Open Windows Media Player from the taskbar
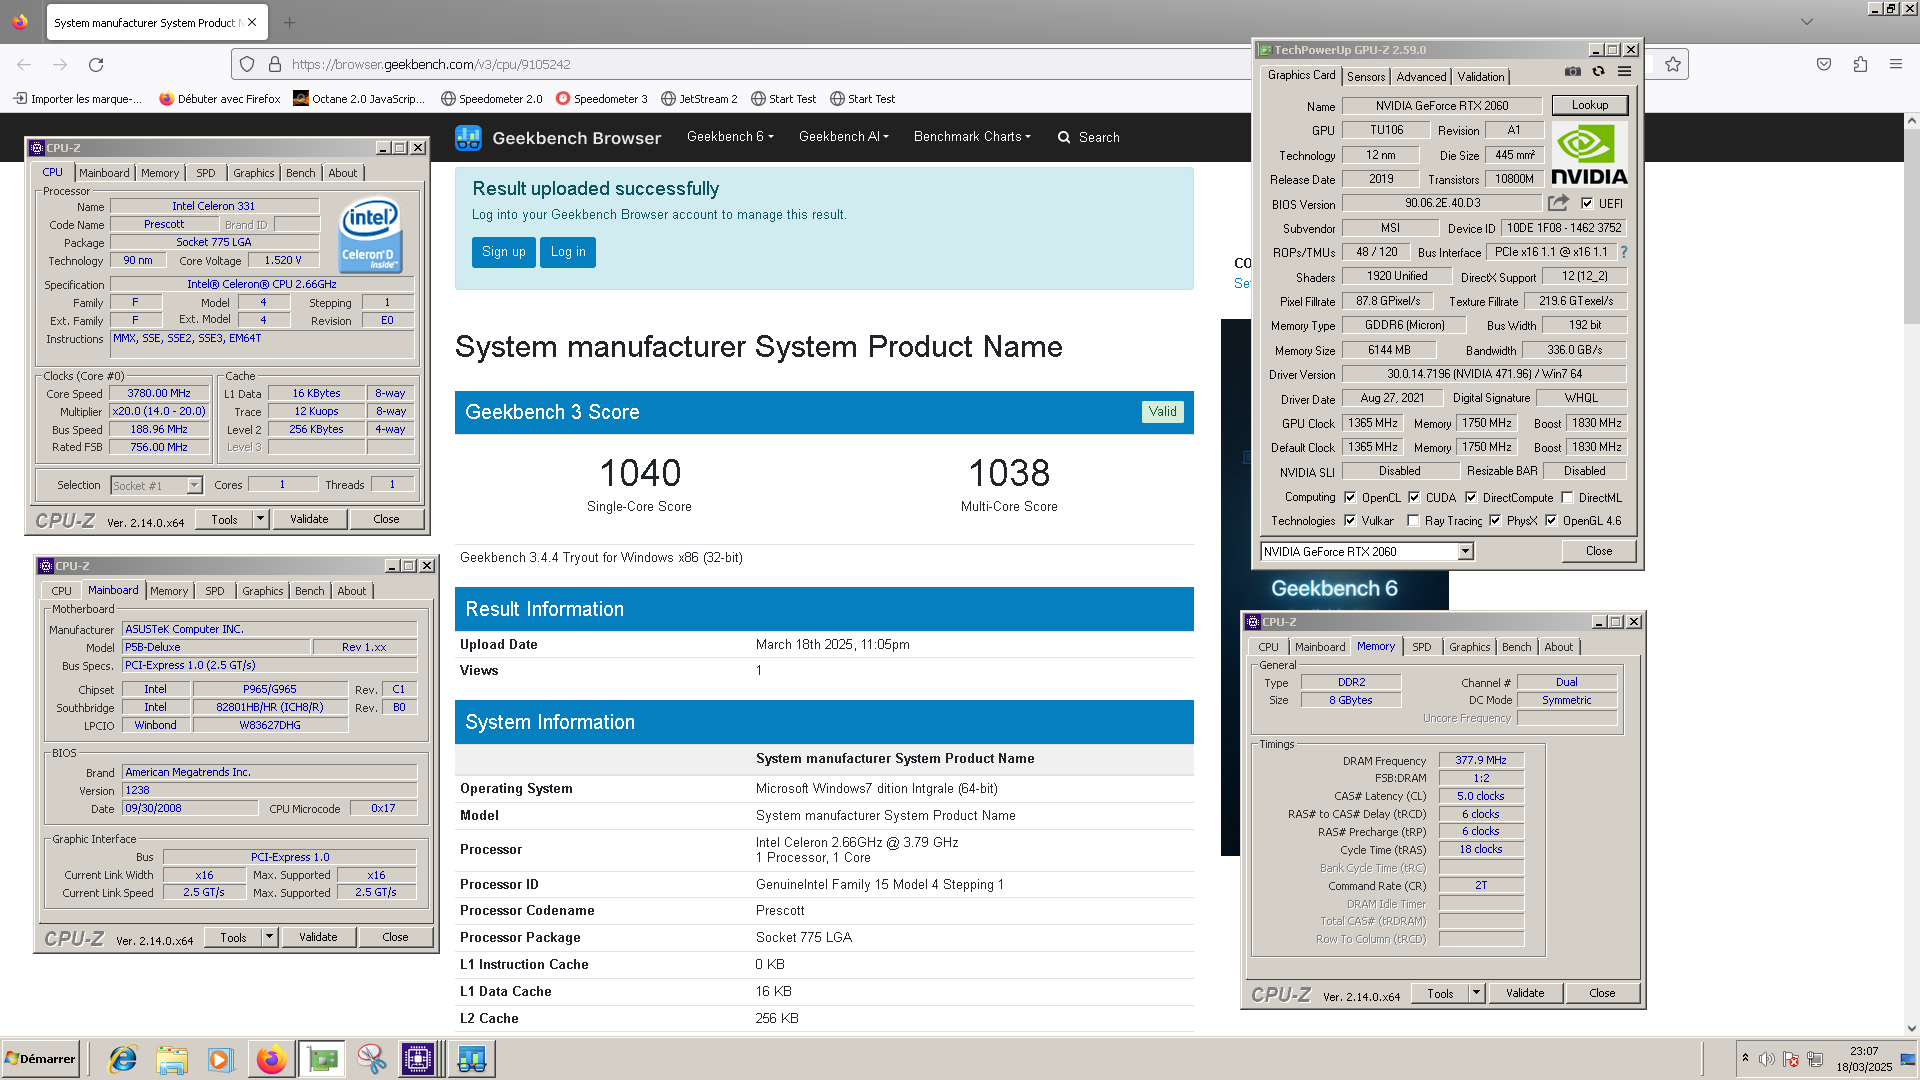The height and width of the screenshot is (1080, 1920). tap(221, 1059)
